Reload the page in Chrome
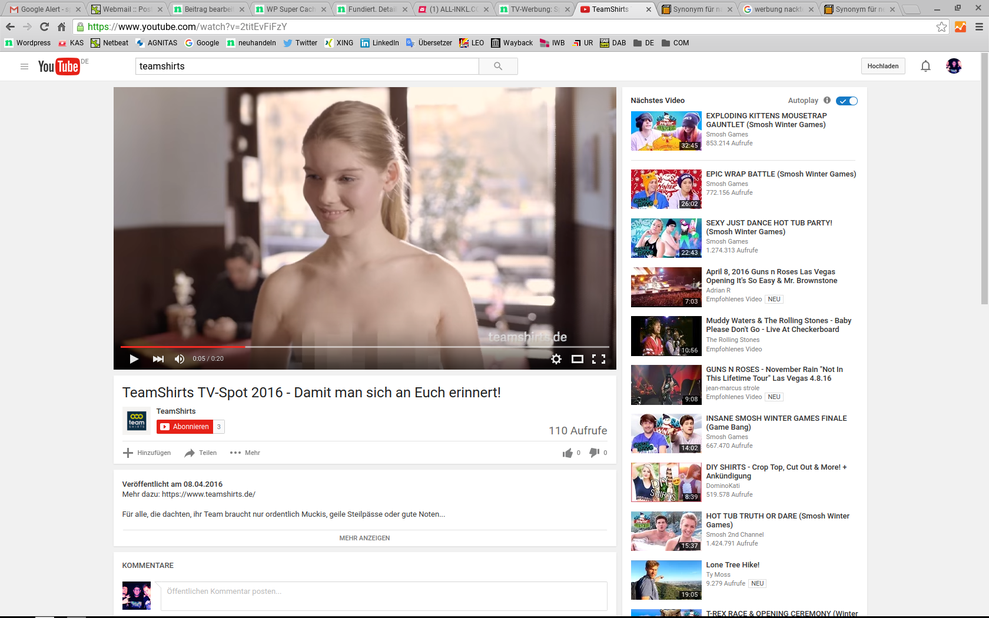The height and width of the screenshot is (618, 989). point(44,26)
